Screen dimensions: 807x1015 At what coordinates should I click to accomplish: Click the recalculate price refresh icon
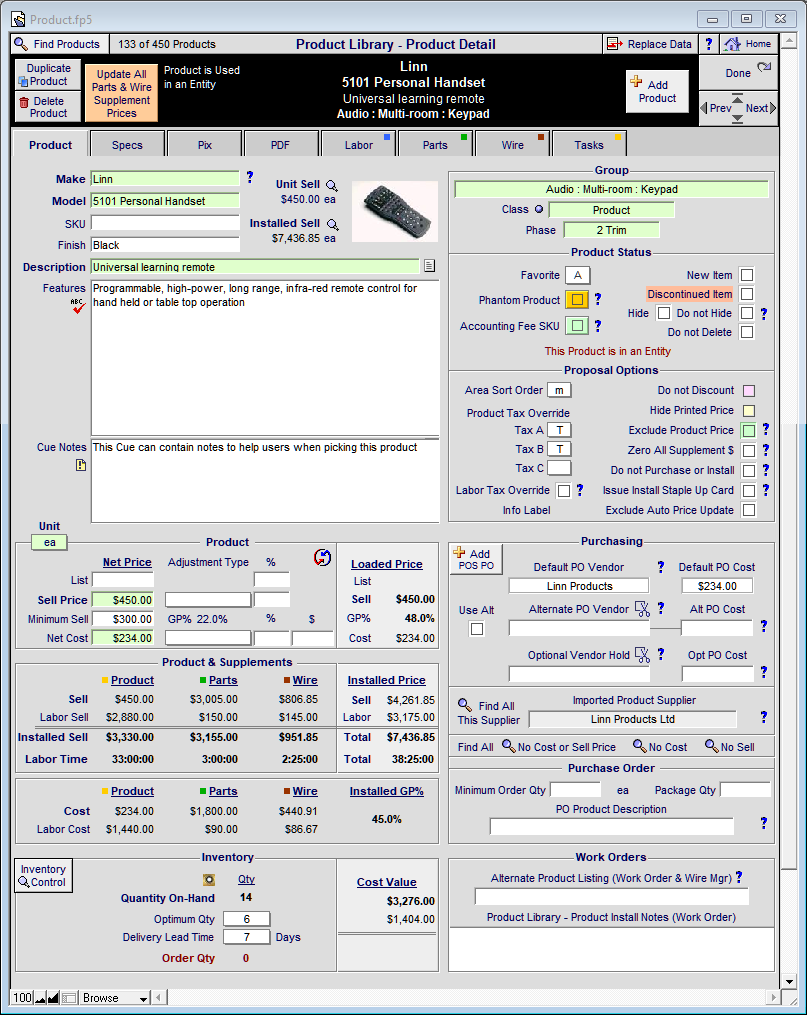[322, 557]
